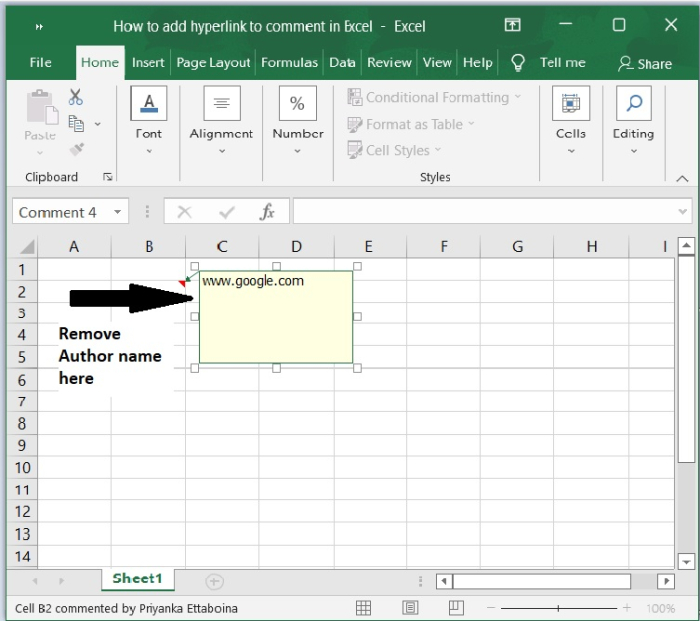Screen dimensions: 700x621
Task: Click the Ribbon Display Options icon
Action: point(512,25)
